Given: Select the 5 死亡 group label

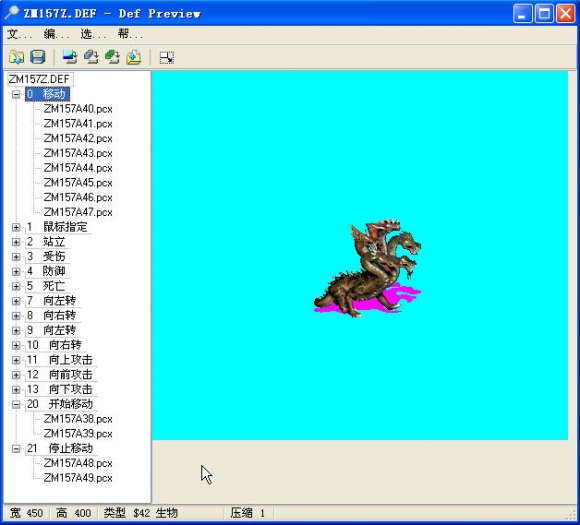Looking at the screenshot, I should [46, 286].
